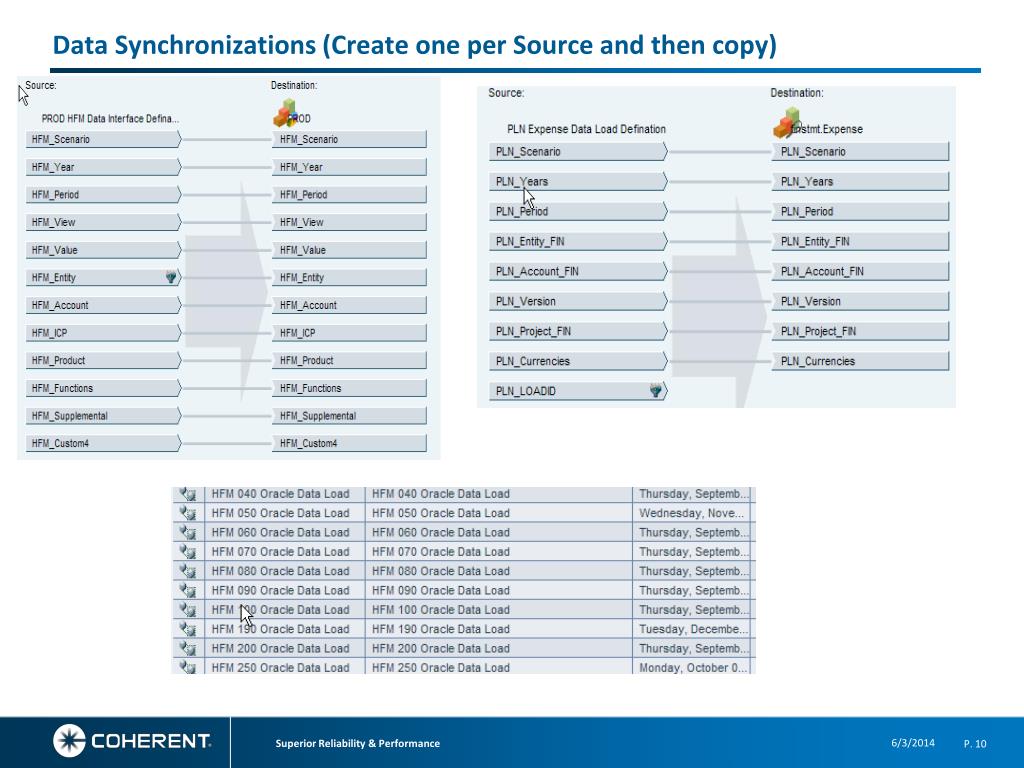This screenshot has width=1024, height=768.
Task: Click the HFM 250 Oracle Data Load row icon
Action: 188,667
